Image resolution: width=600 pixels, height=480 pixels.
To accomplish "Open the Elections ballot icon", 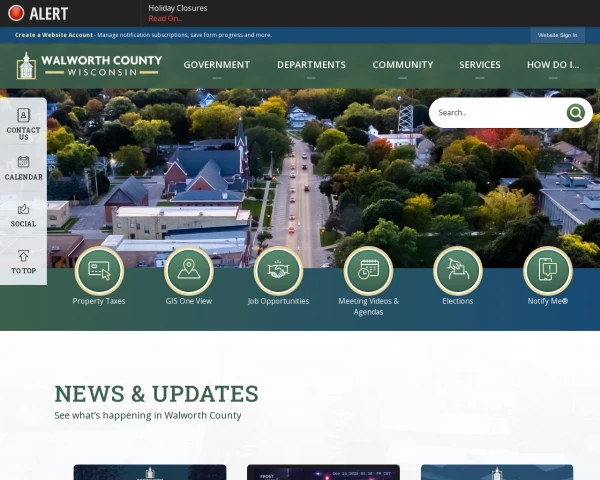I will point(458,271).
